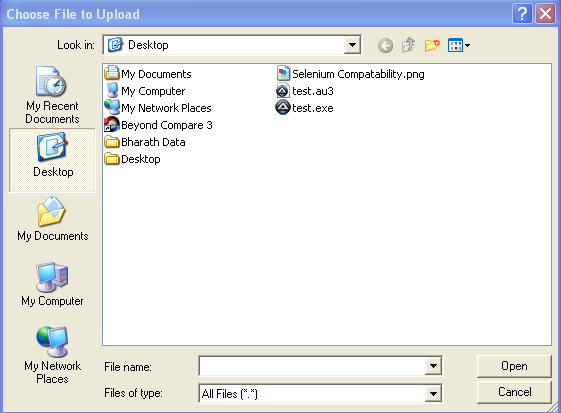Select the test.exe file
This screenshot has width=561, height=413.
(x=304, y=108)
